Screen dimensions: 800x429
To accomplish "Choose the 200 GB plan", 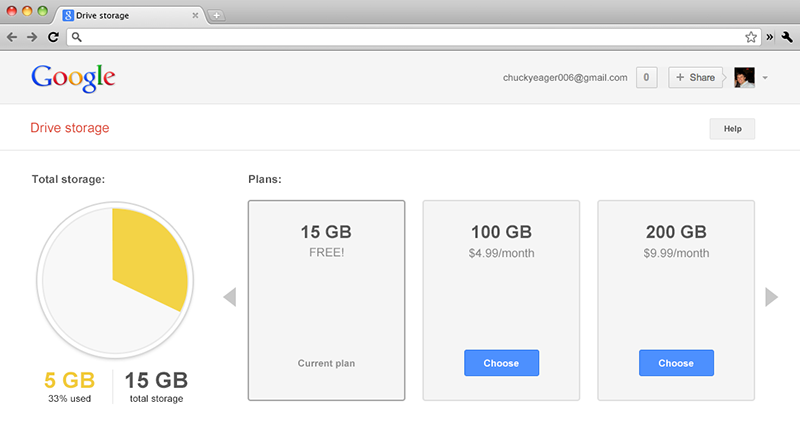I will [676, 363].
